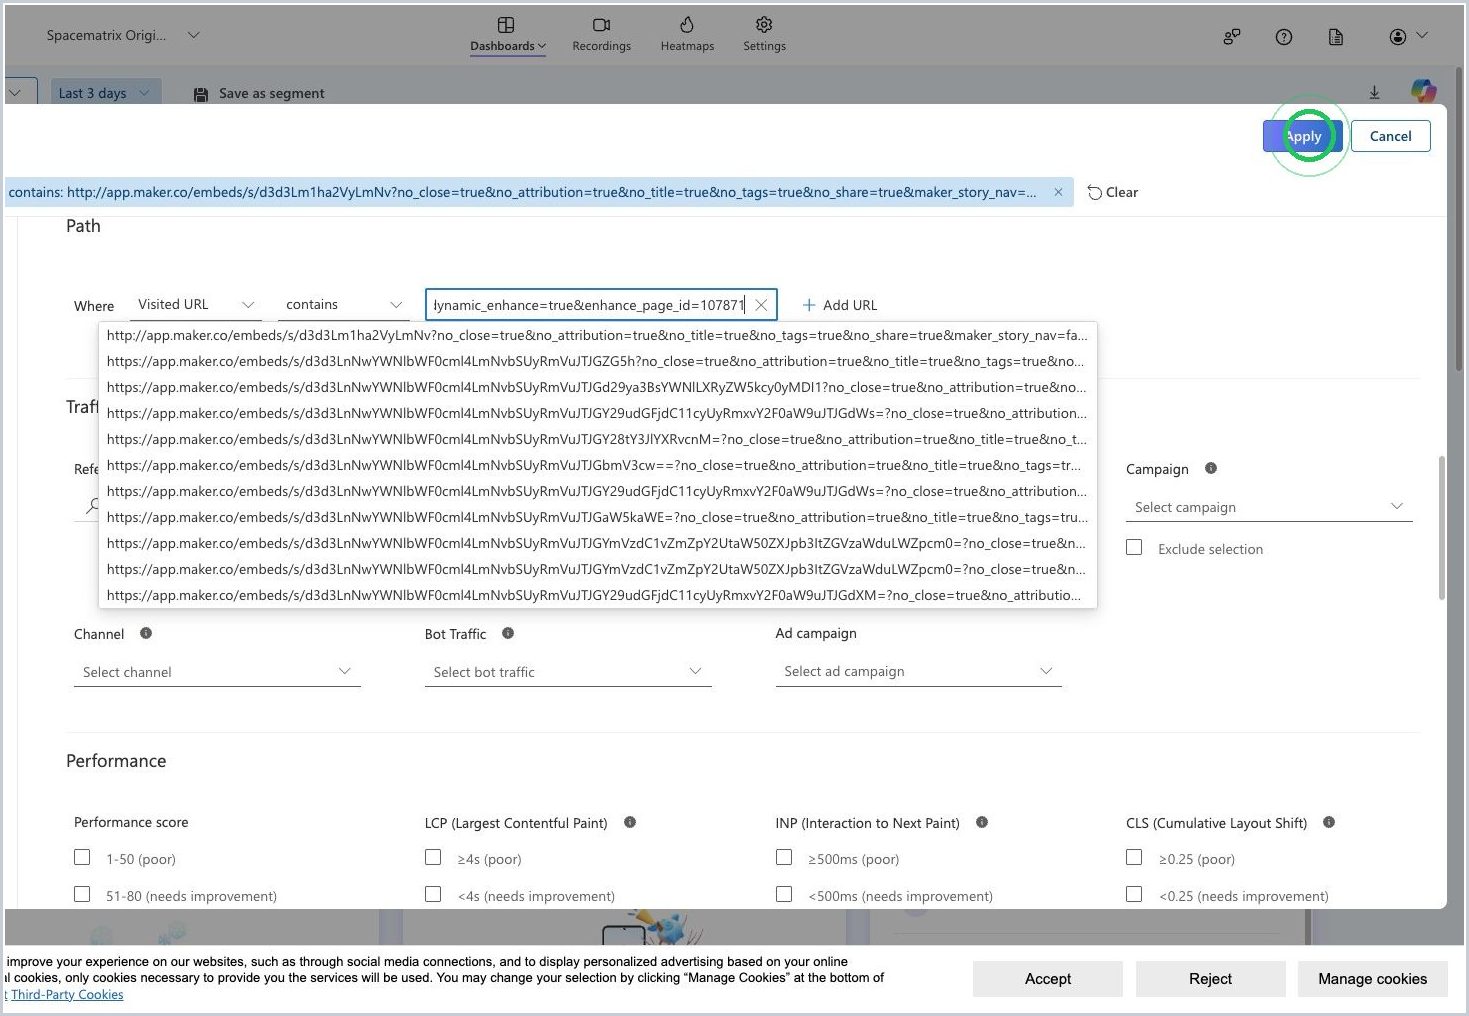Show Bot Traffic info icon
The height and width of the screenshot is (1016, 1469).
pyautogui.click(x=508, y=633)
